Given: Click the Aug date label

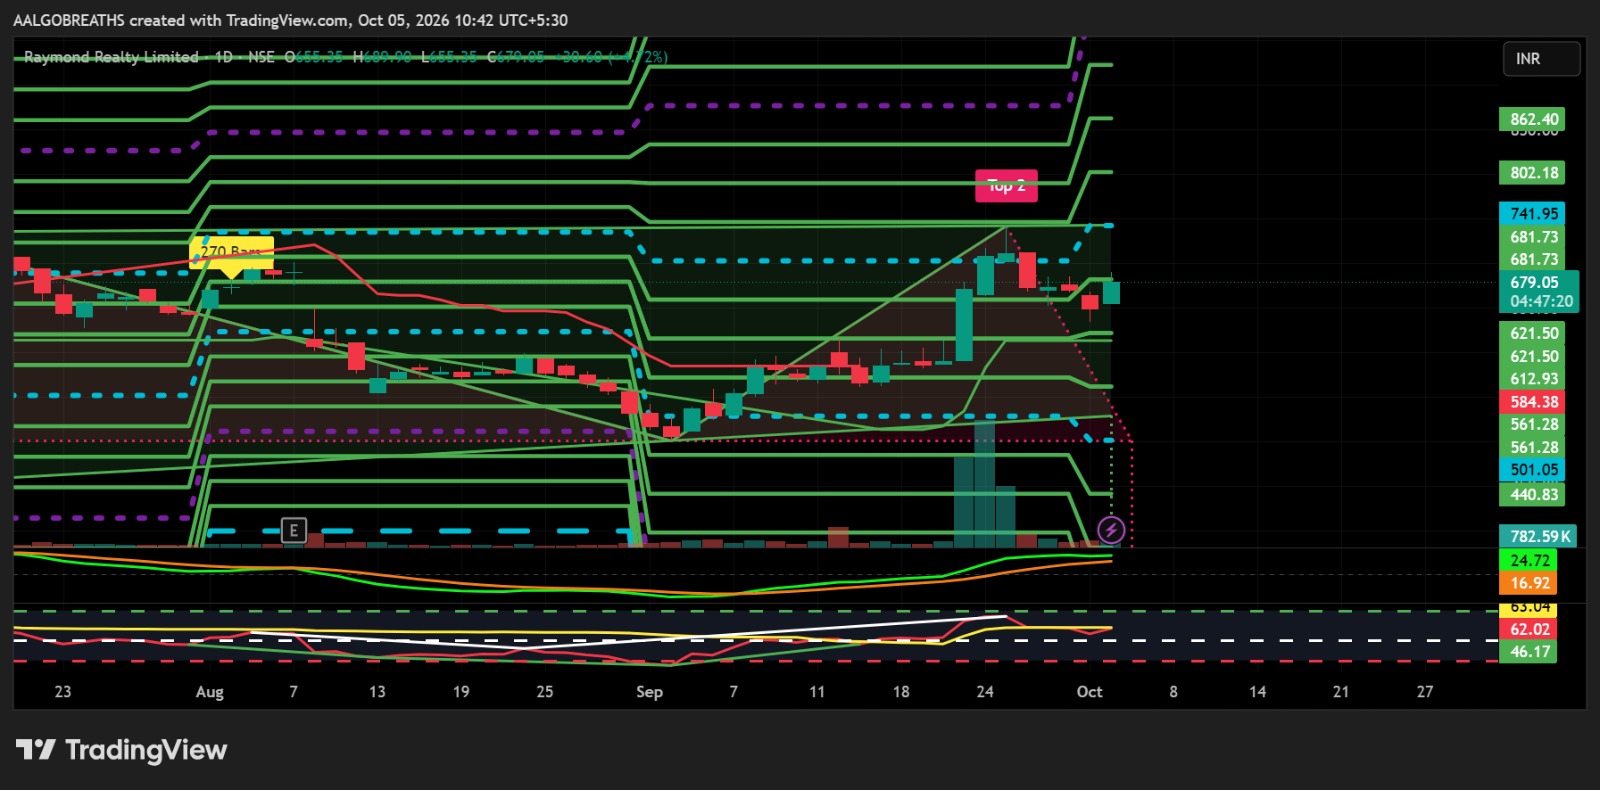Looking at the screenshot, I should pyautogui.click(x=210, y=692).
